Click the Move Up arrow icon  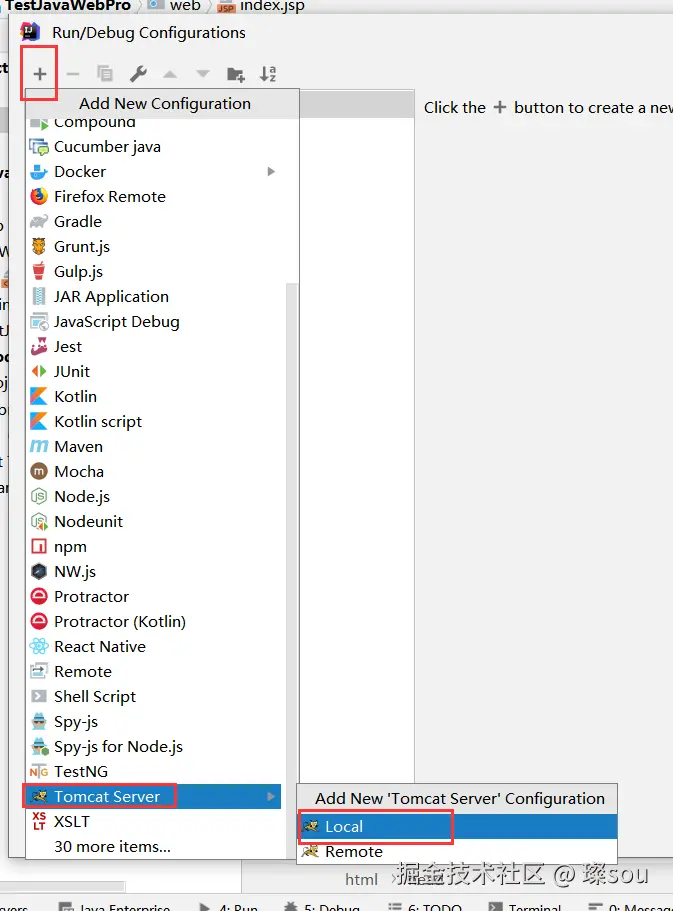click(x=170, y=74)
